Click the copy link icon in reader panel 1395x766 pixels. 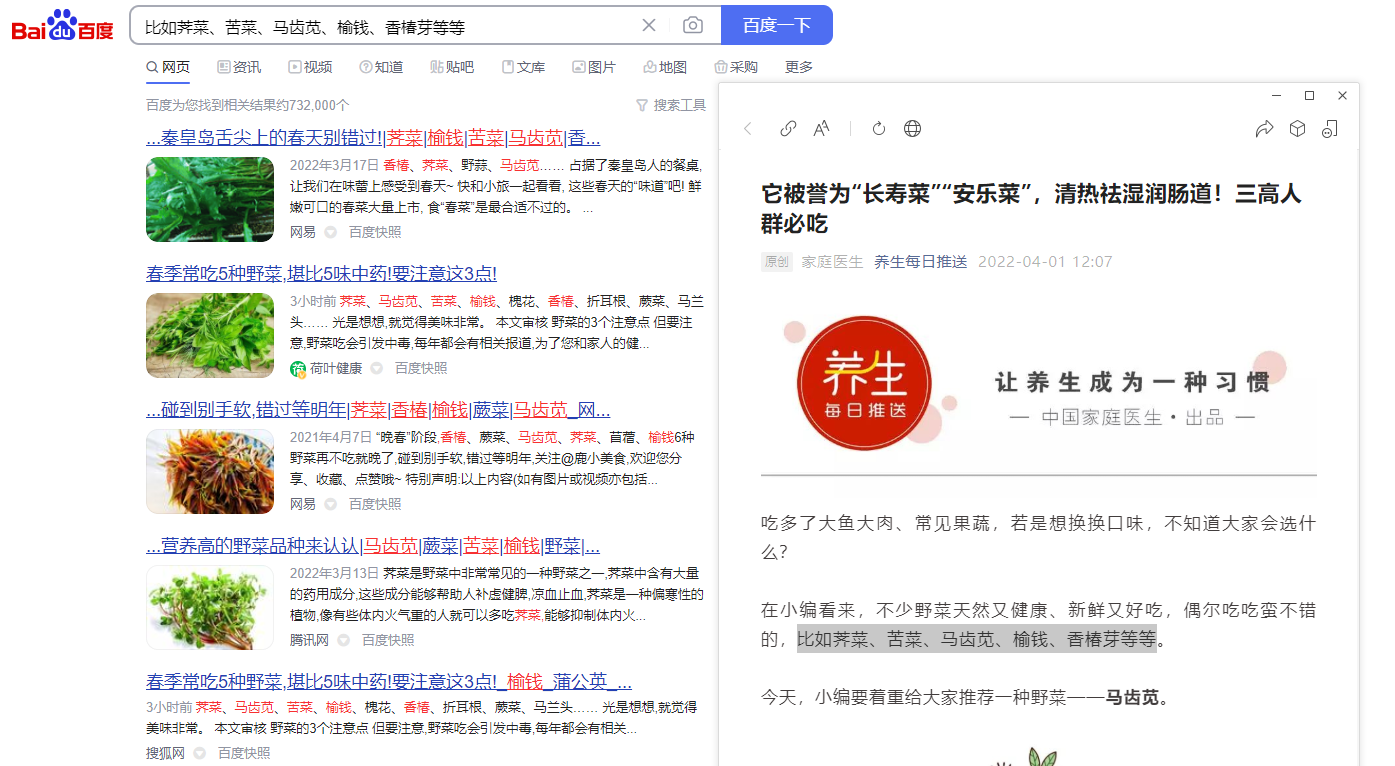point(788,128)
